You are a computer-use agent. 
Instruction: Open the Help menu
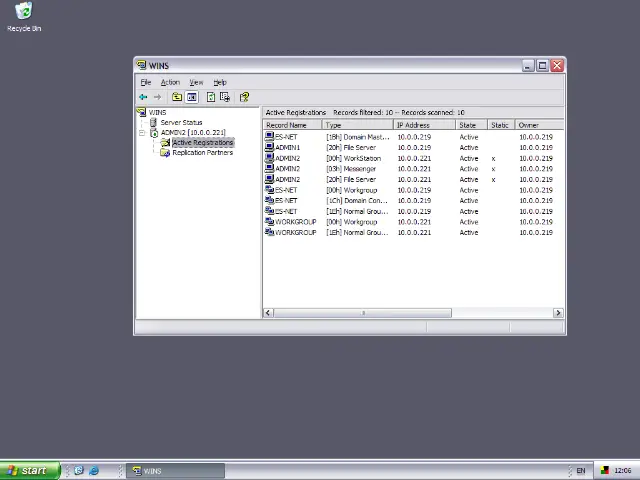click(220, 82)
